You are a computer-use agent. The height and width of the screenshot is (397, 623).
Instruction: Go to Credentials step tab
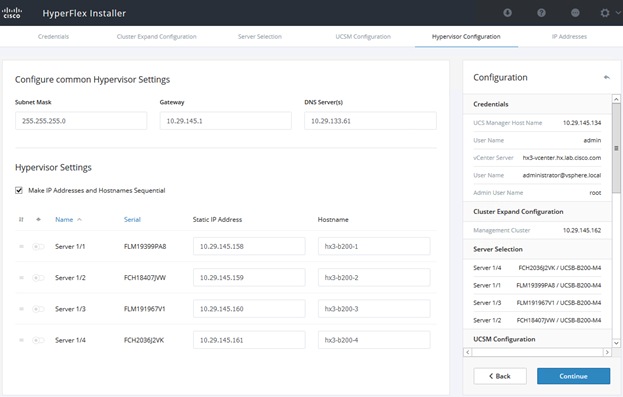[x=53, y=37]
